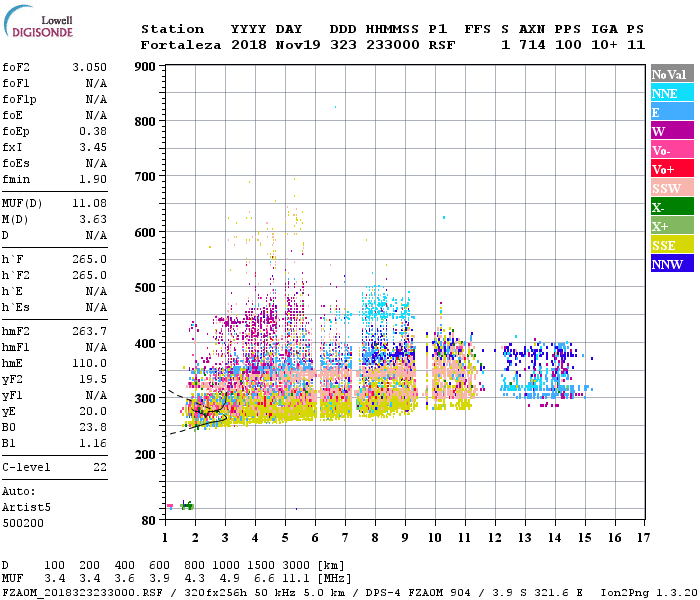The width and height of the screenshot is (700, 600).
Task: Click the station name Fortaleza
Action: coord(181,45)
